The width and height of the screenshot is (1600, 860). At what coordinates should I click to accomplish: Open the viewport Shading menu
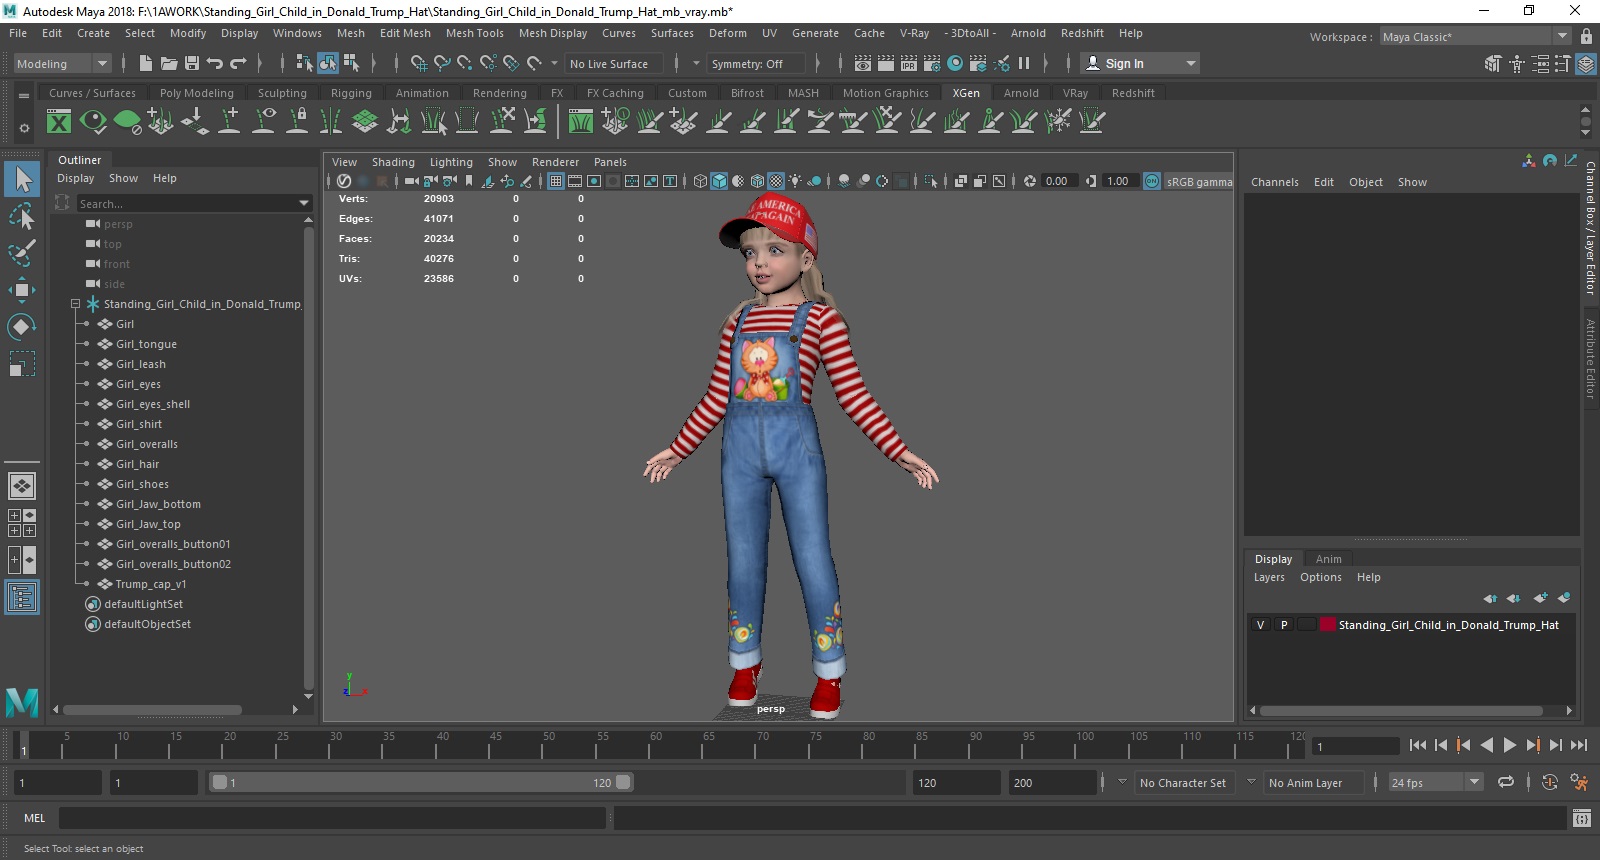click(393, 162)
